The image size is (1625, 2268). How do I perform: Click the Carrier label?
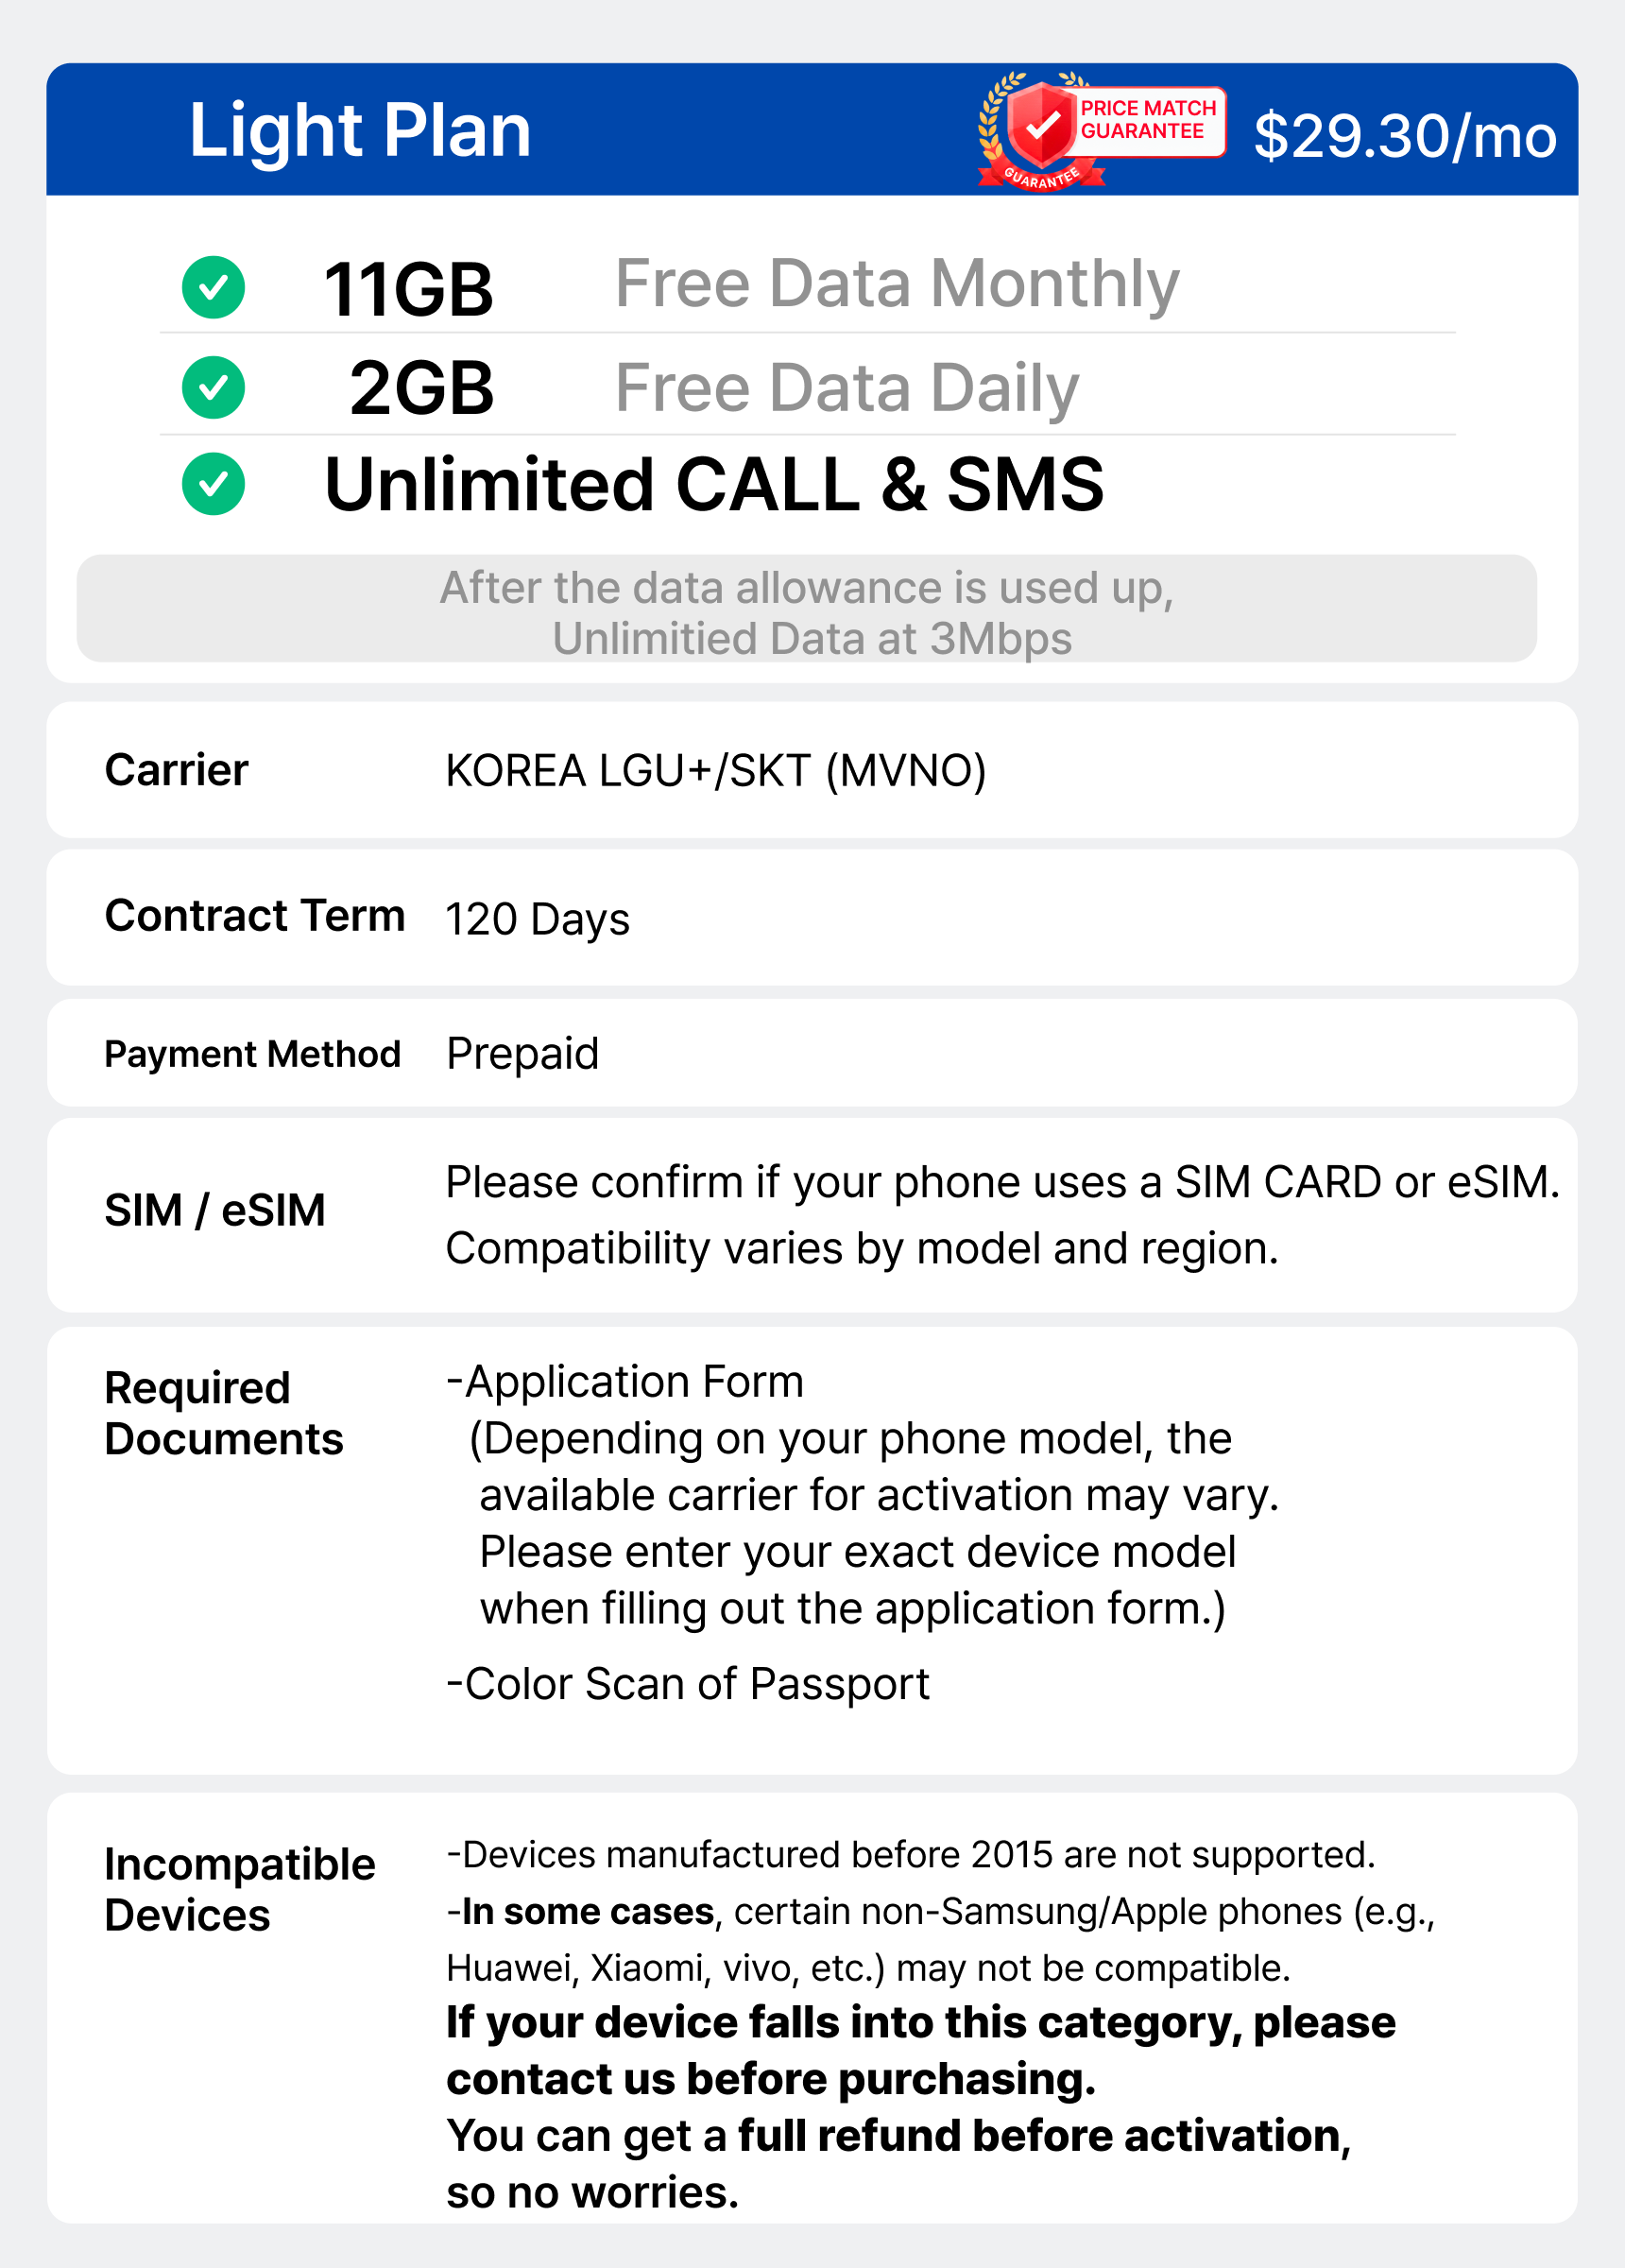tap(176, 770)
